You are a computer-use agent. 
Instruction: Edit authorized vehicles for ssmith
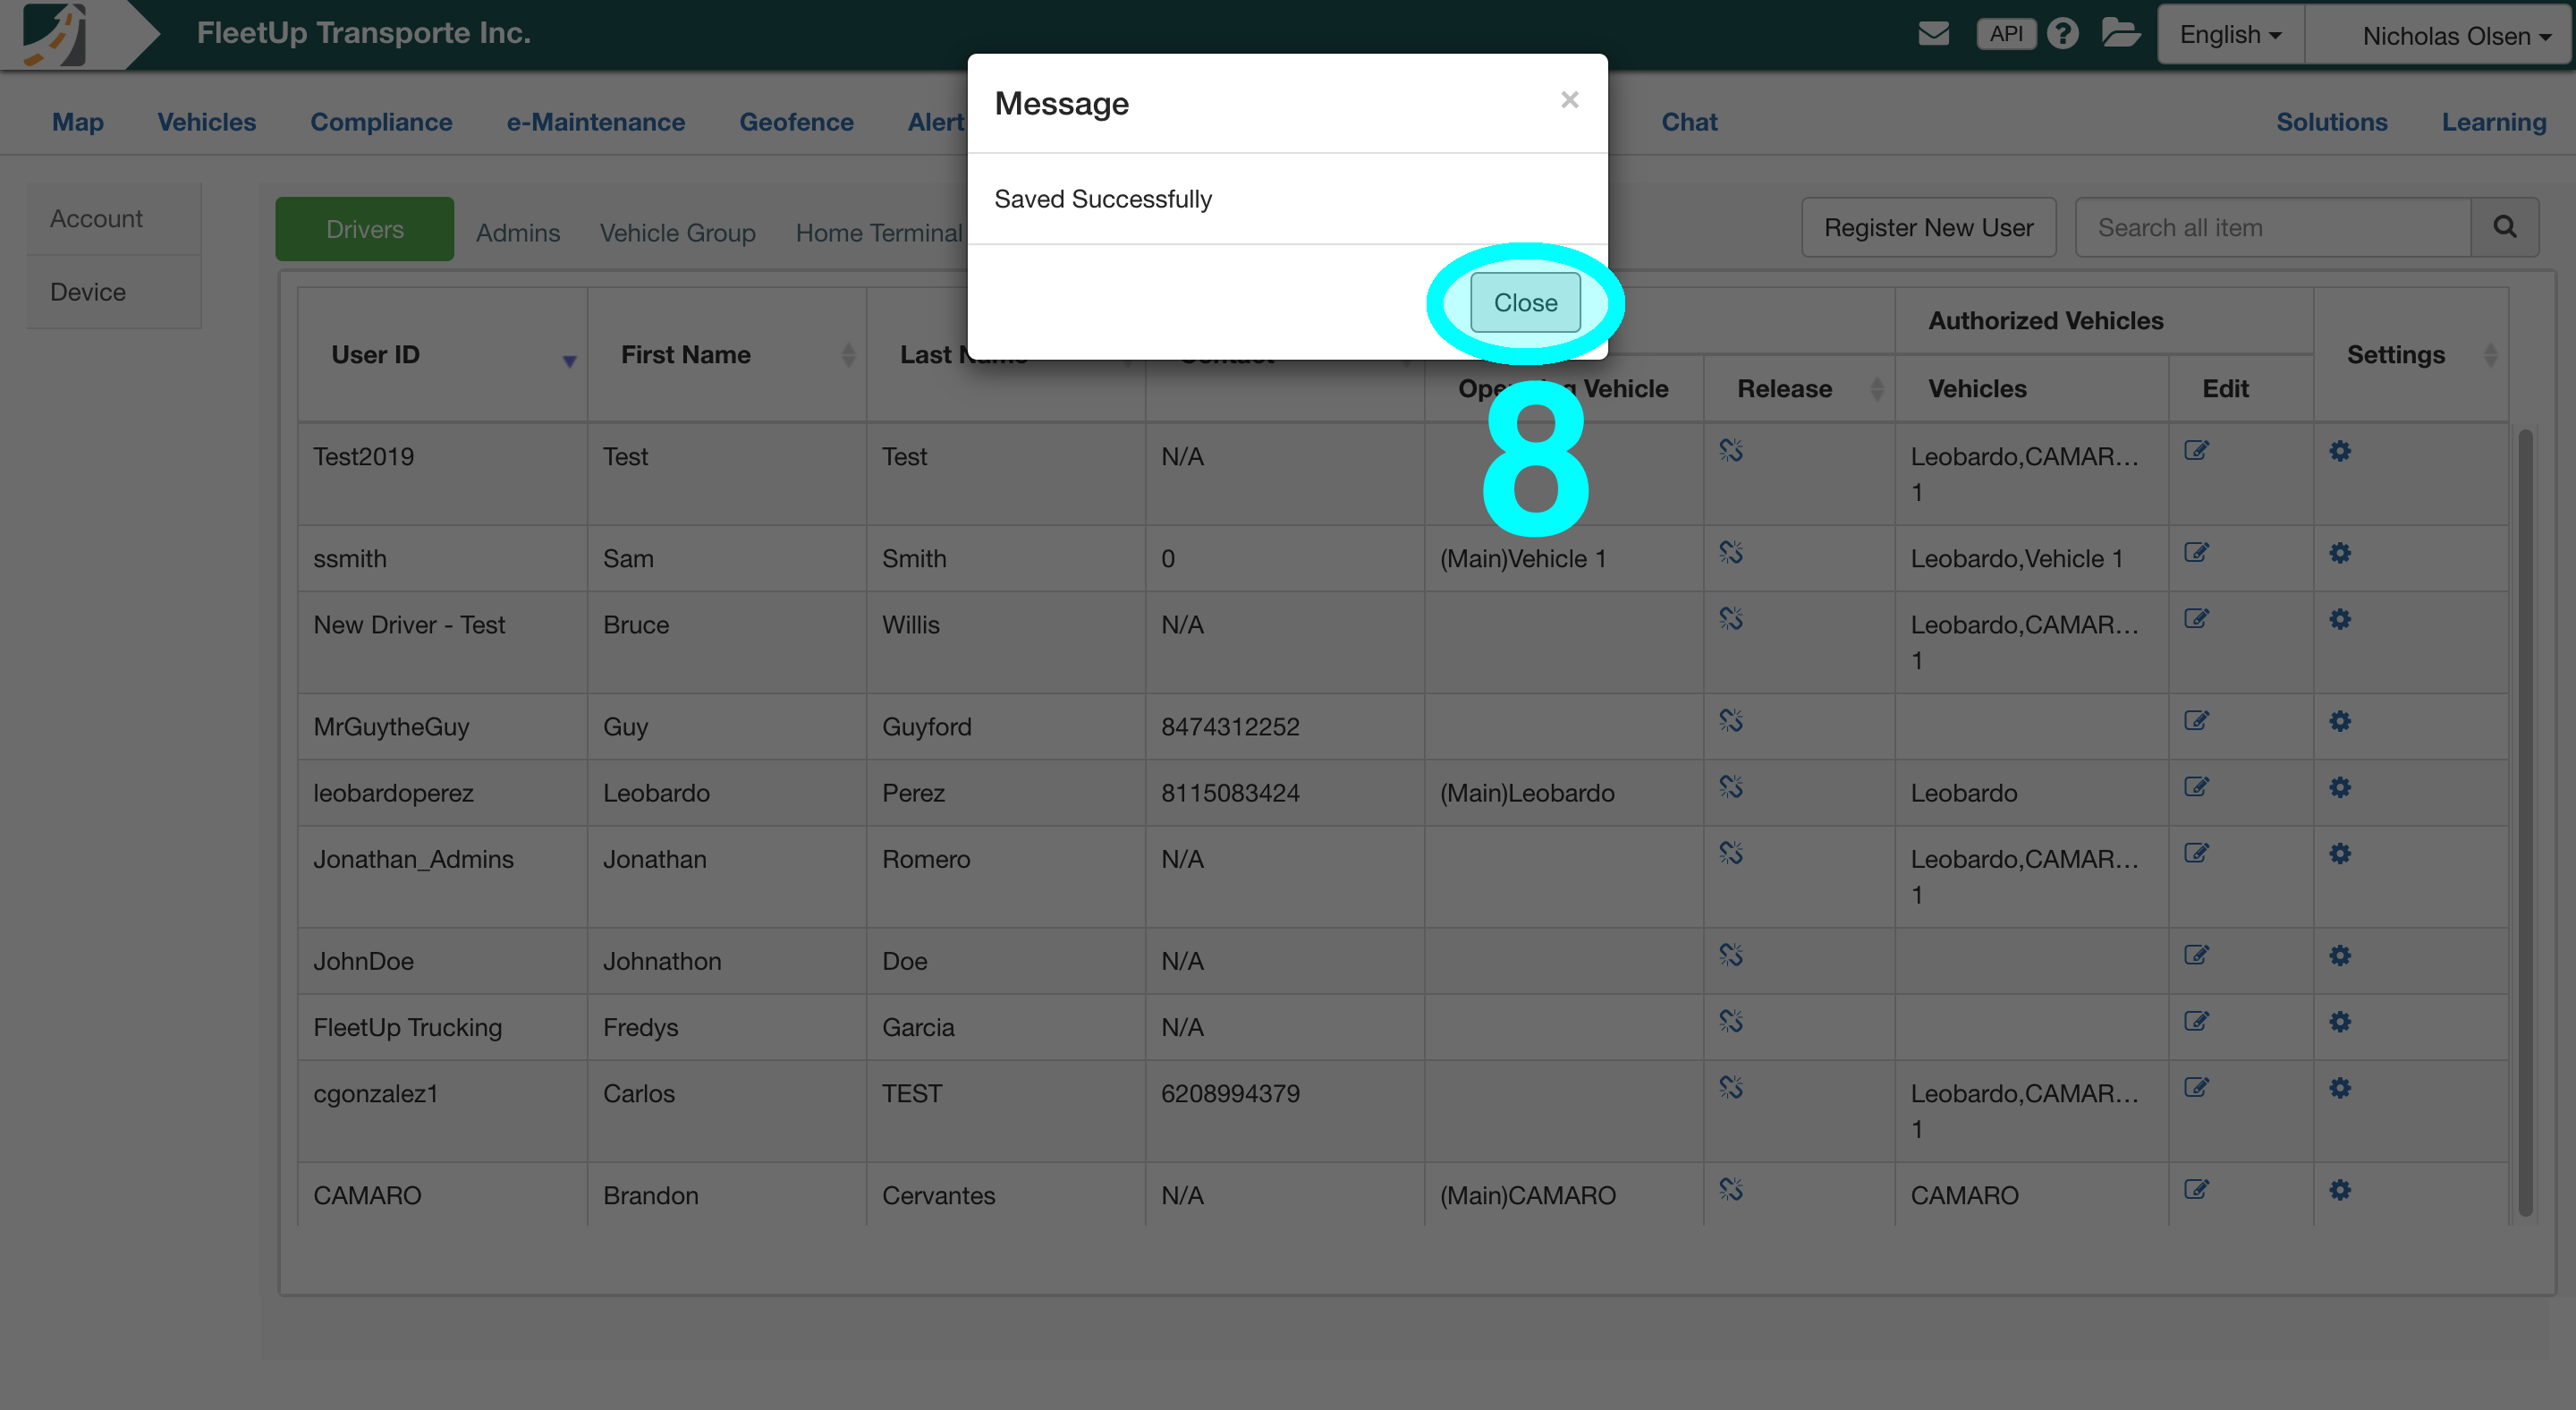pyautogui.click(x=2196, y=553)
